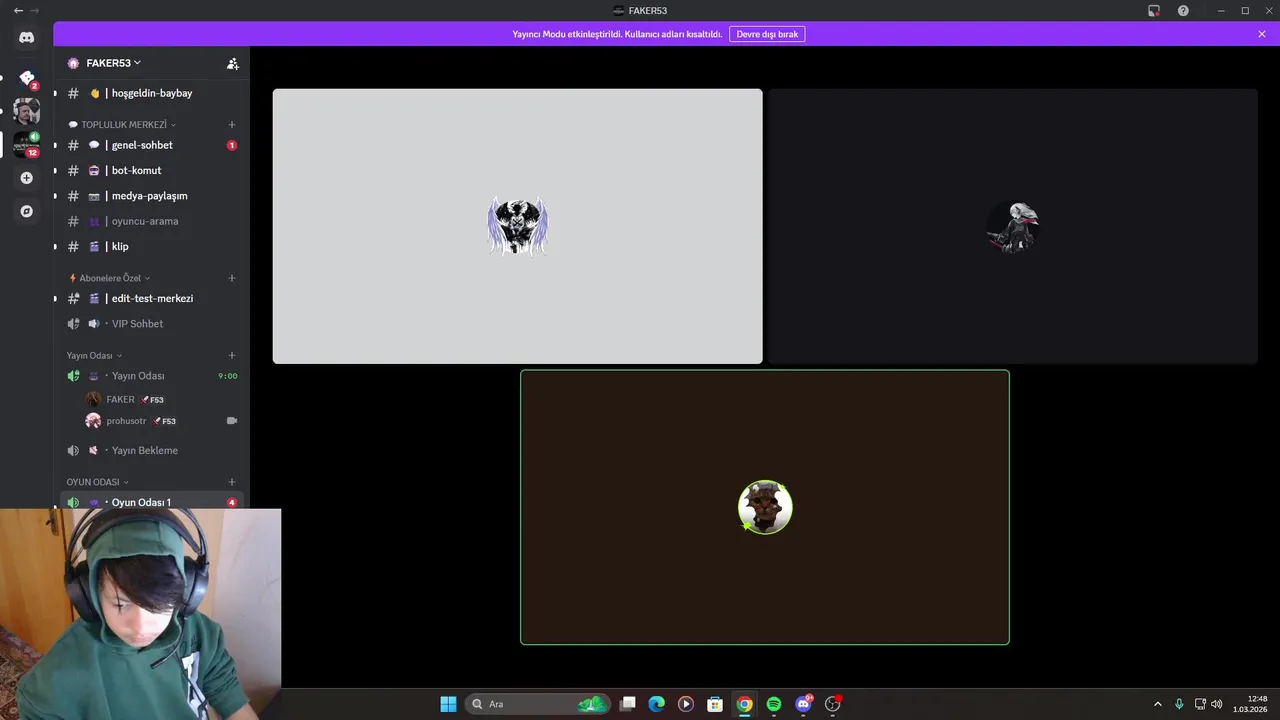Click the Devre dışı bırak button
The height and width of the screenshot is (720, 1280).
point(767,34)
